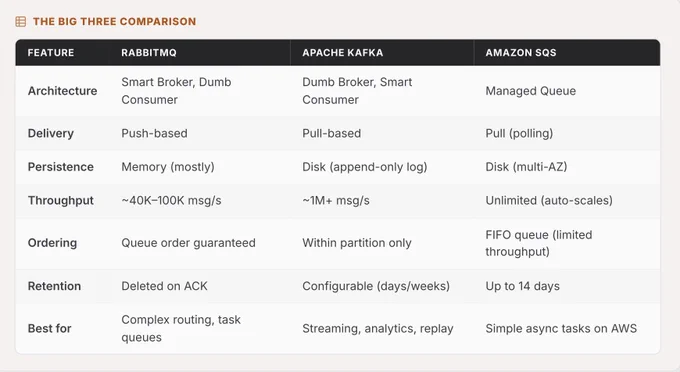The height and width of the screenshot is (372, 680).
Task: Click the 'Push-based' cell
Action: point(154,133)
